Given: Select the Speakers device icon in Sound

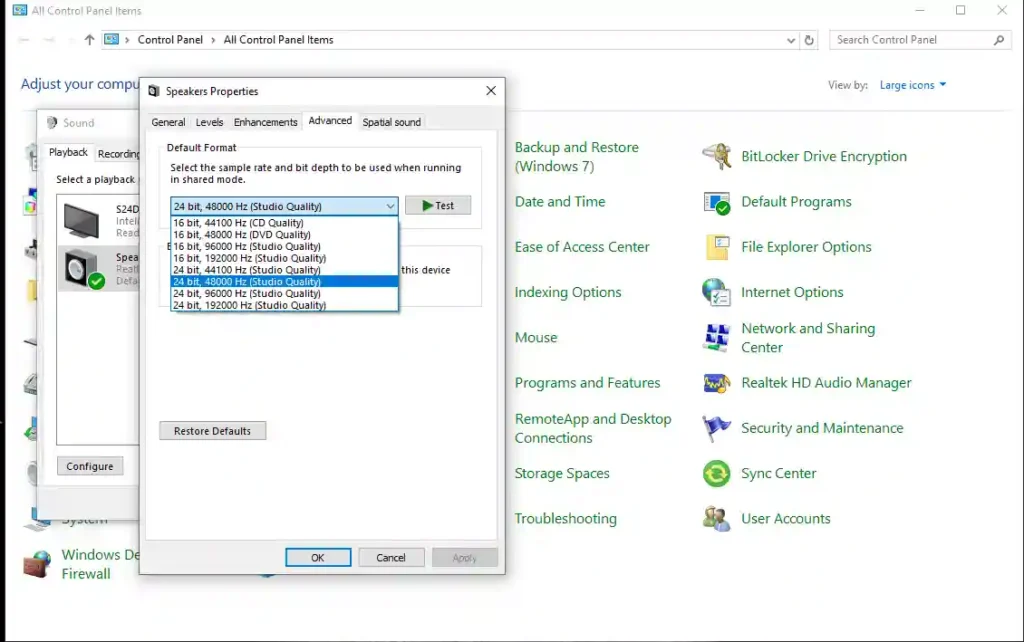Looking at the screenshot, I should [x=84, y=268].
